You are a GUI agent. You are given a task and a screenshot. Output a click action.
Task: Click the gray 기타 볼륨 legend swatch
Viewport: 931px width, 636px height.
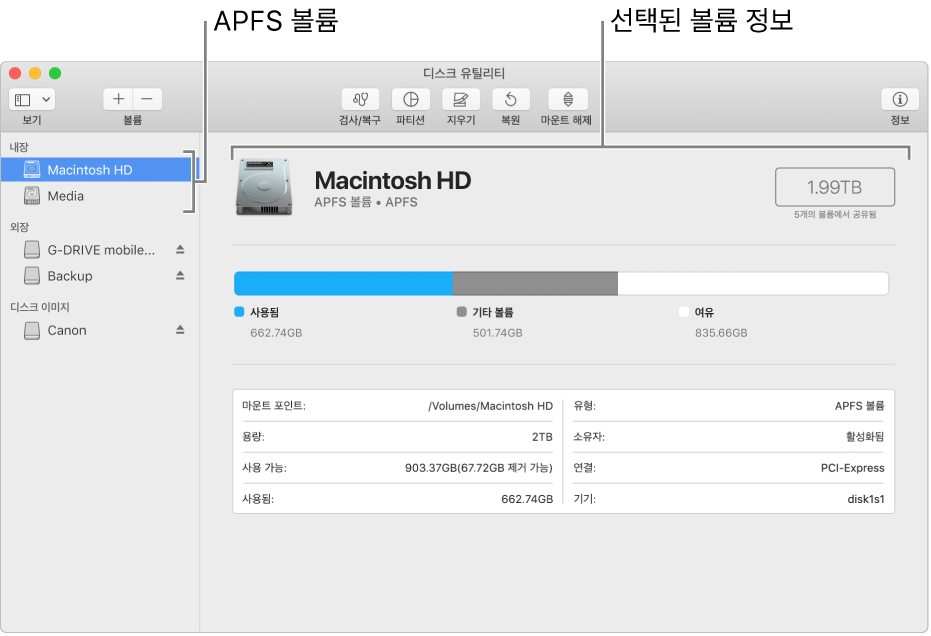[461, 312]
